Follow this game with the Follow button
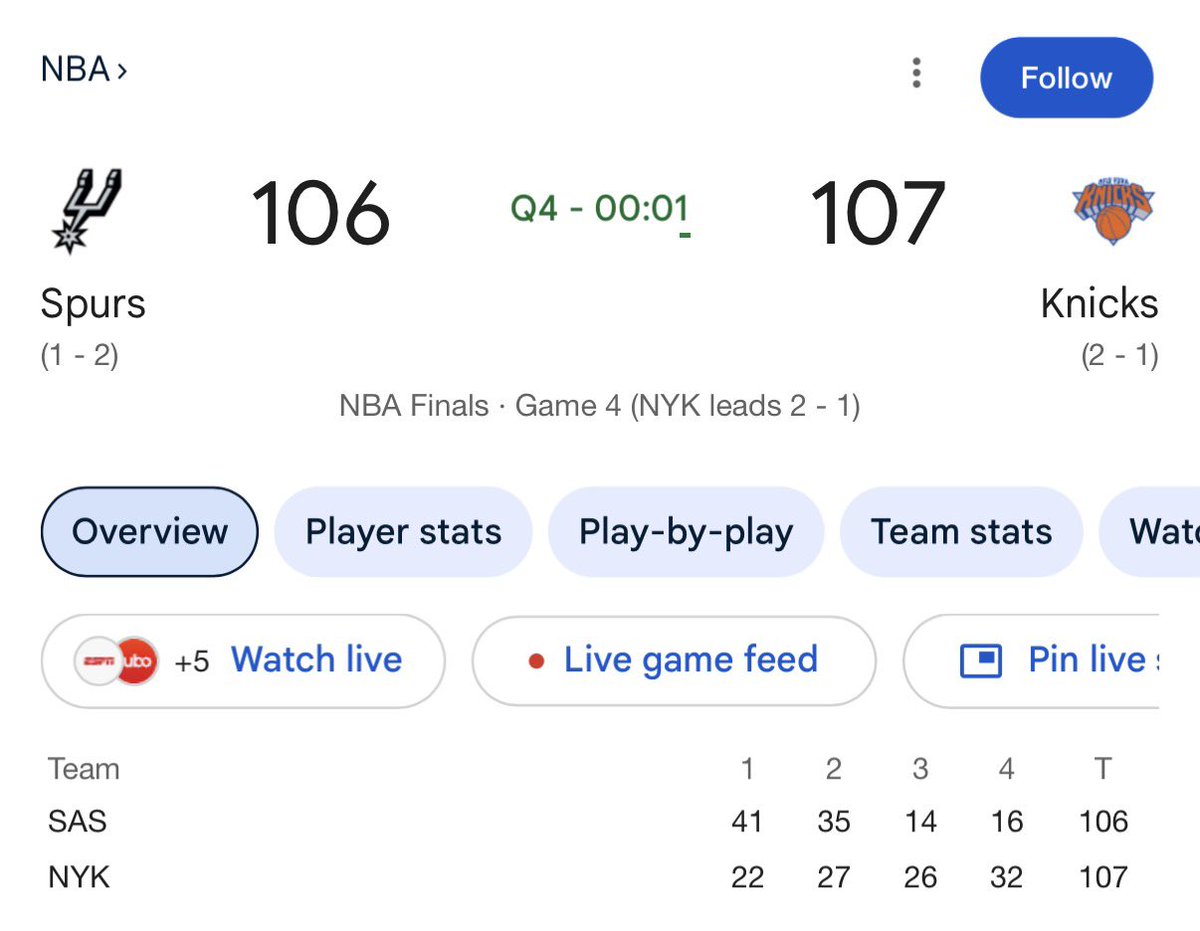The width and height of the screenshot is (1200, 931). tap(1066, 78)
